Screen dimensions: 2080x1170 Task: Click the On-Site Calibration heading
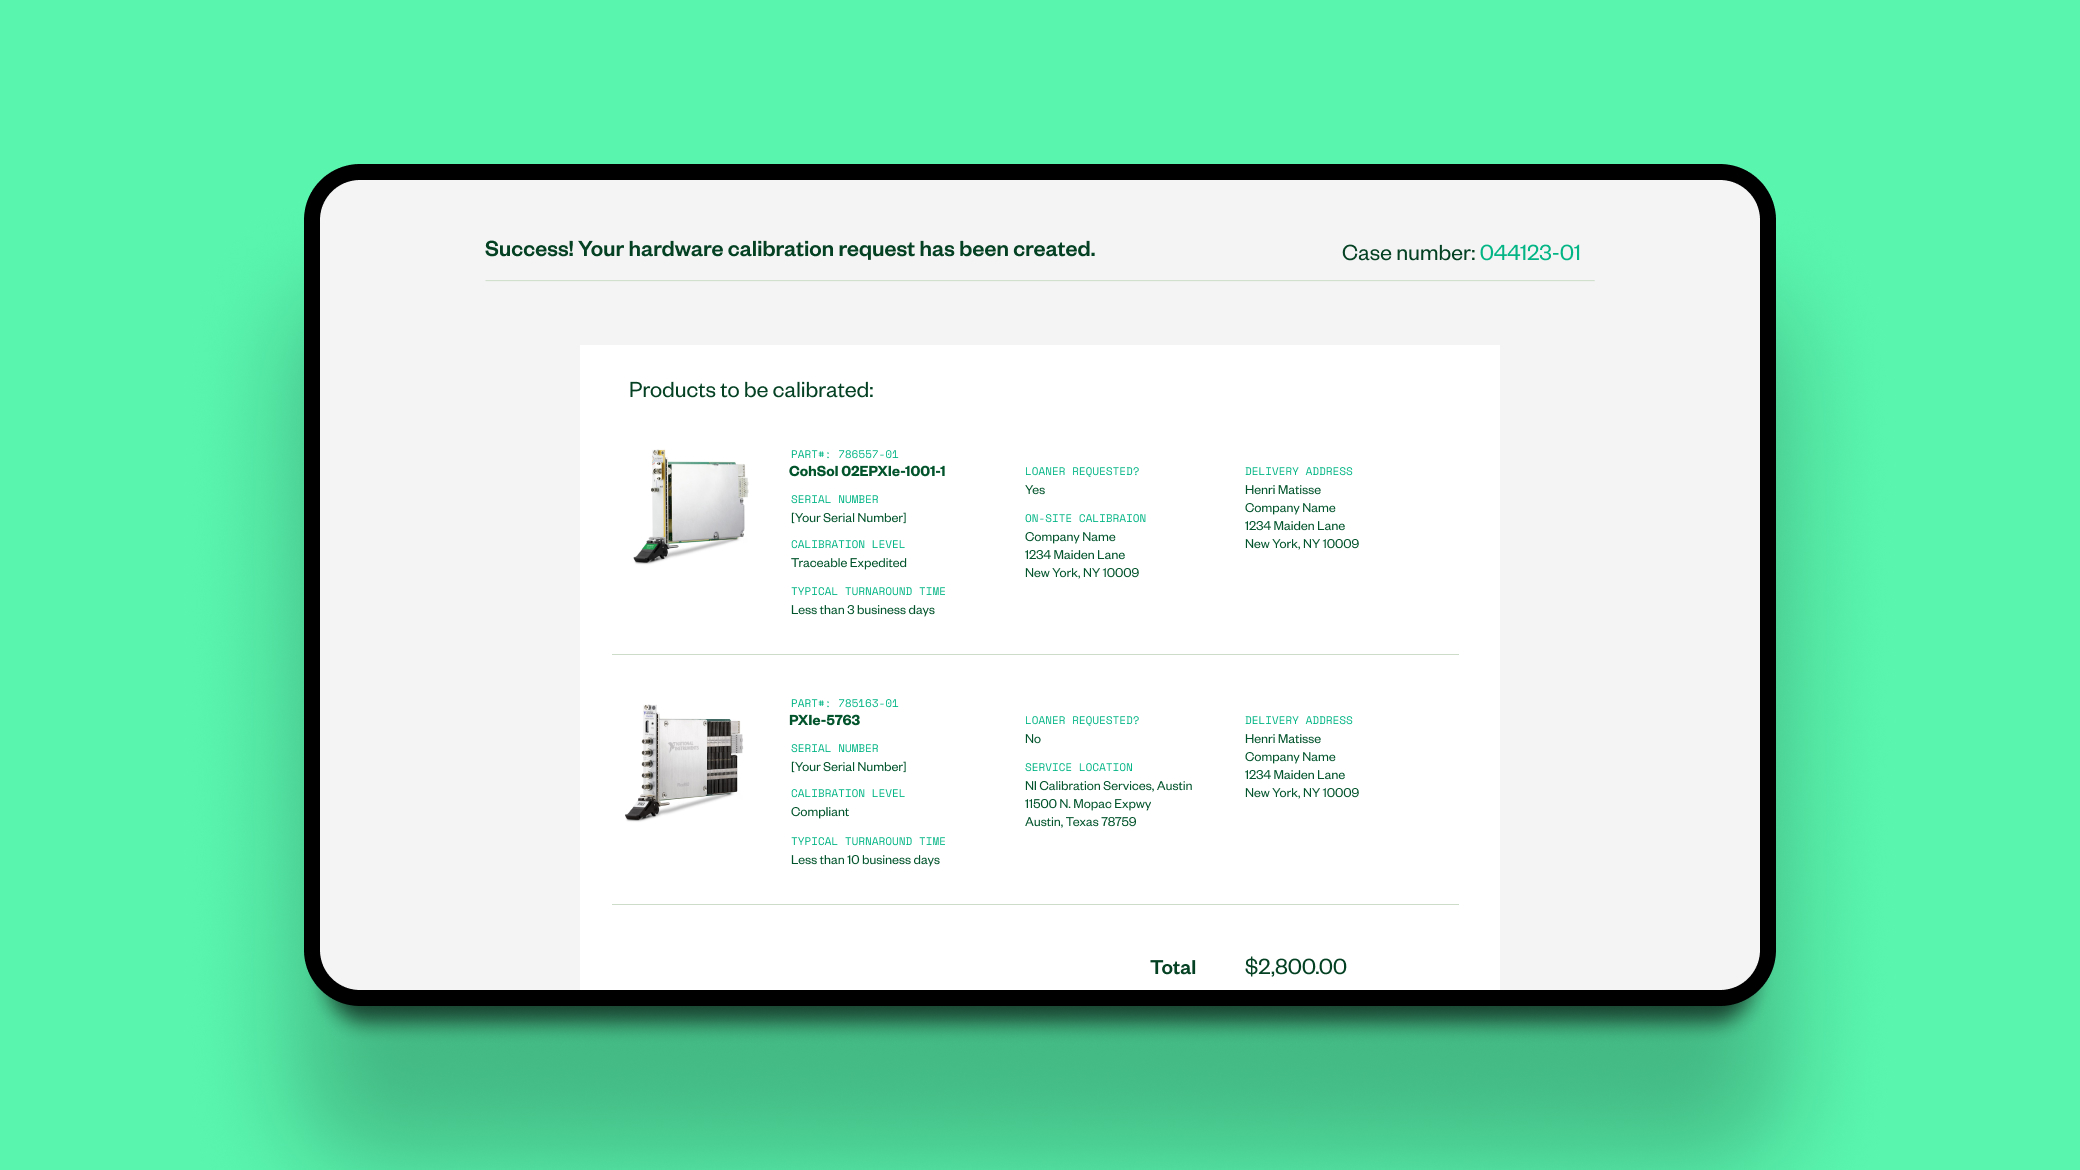[x=1085, y=518]
